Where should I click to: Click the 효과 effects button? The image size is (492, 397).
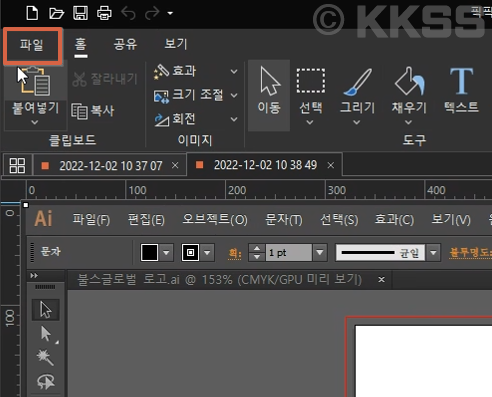tap(175, 71)
